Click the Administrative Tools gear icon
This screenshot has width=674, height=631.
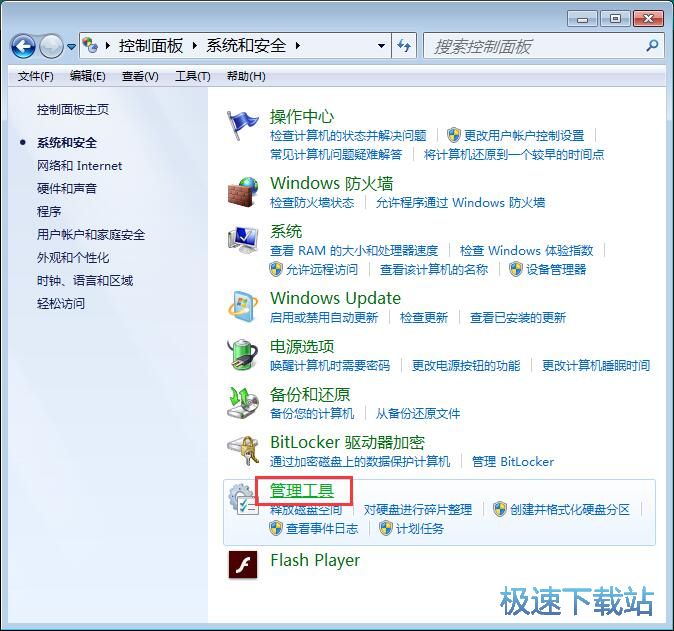point(243,499)
